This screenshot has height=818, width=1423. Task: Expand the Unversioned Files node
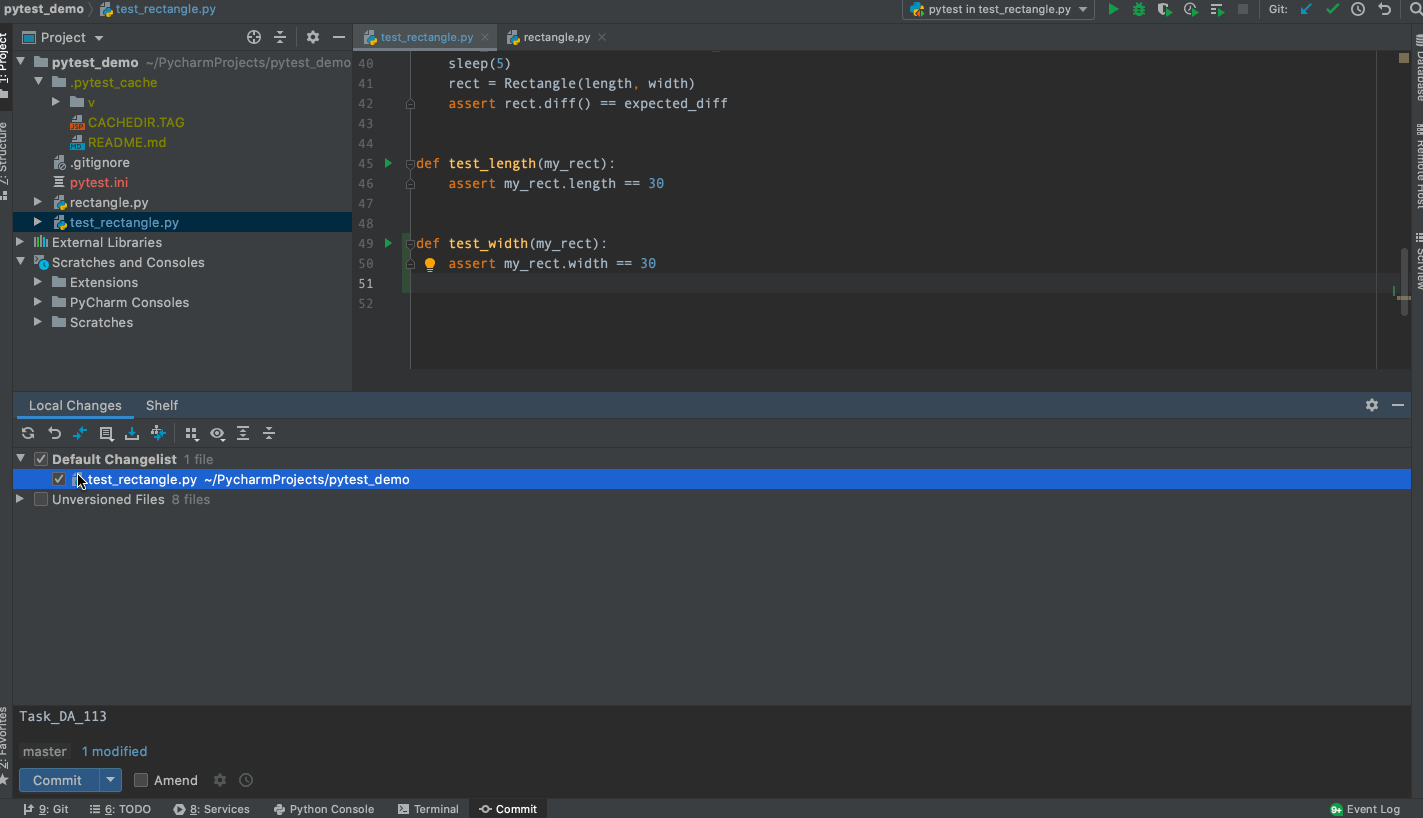tap(20, 499)
